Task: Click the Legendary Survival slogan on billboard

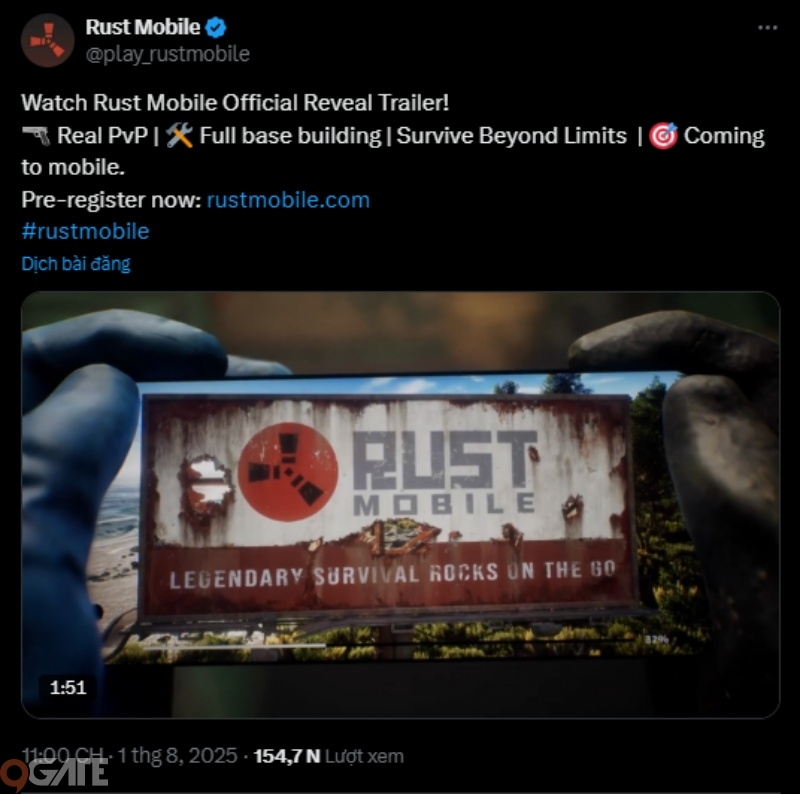Action: [x=392, y=575]
